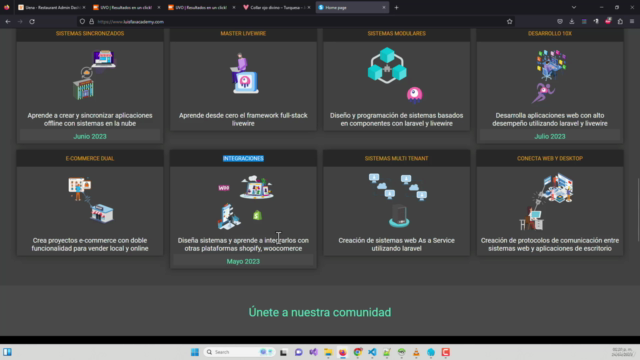Open the Chat app in taskbar
The image size is (640, 360).
point(298,352)
